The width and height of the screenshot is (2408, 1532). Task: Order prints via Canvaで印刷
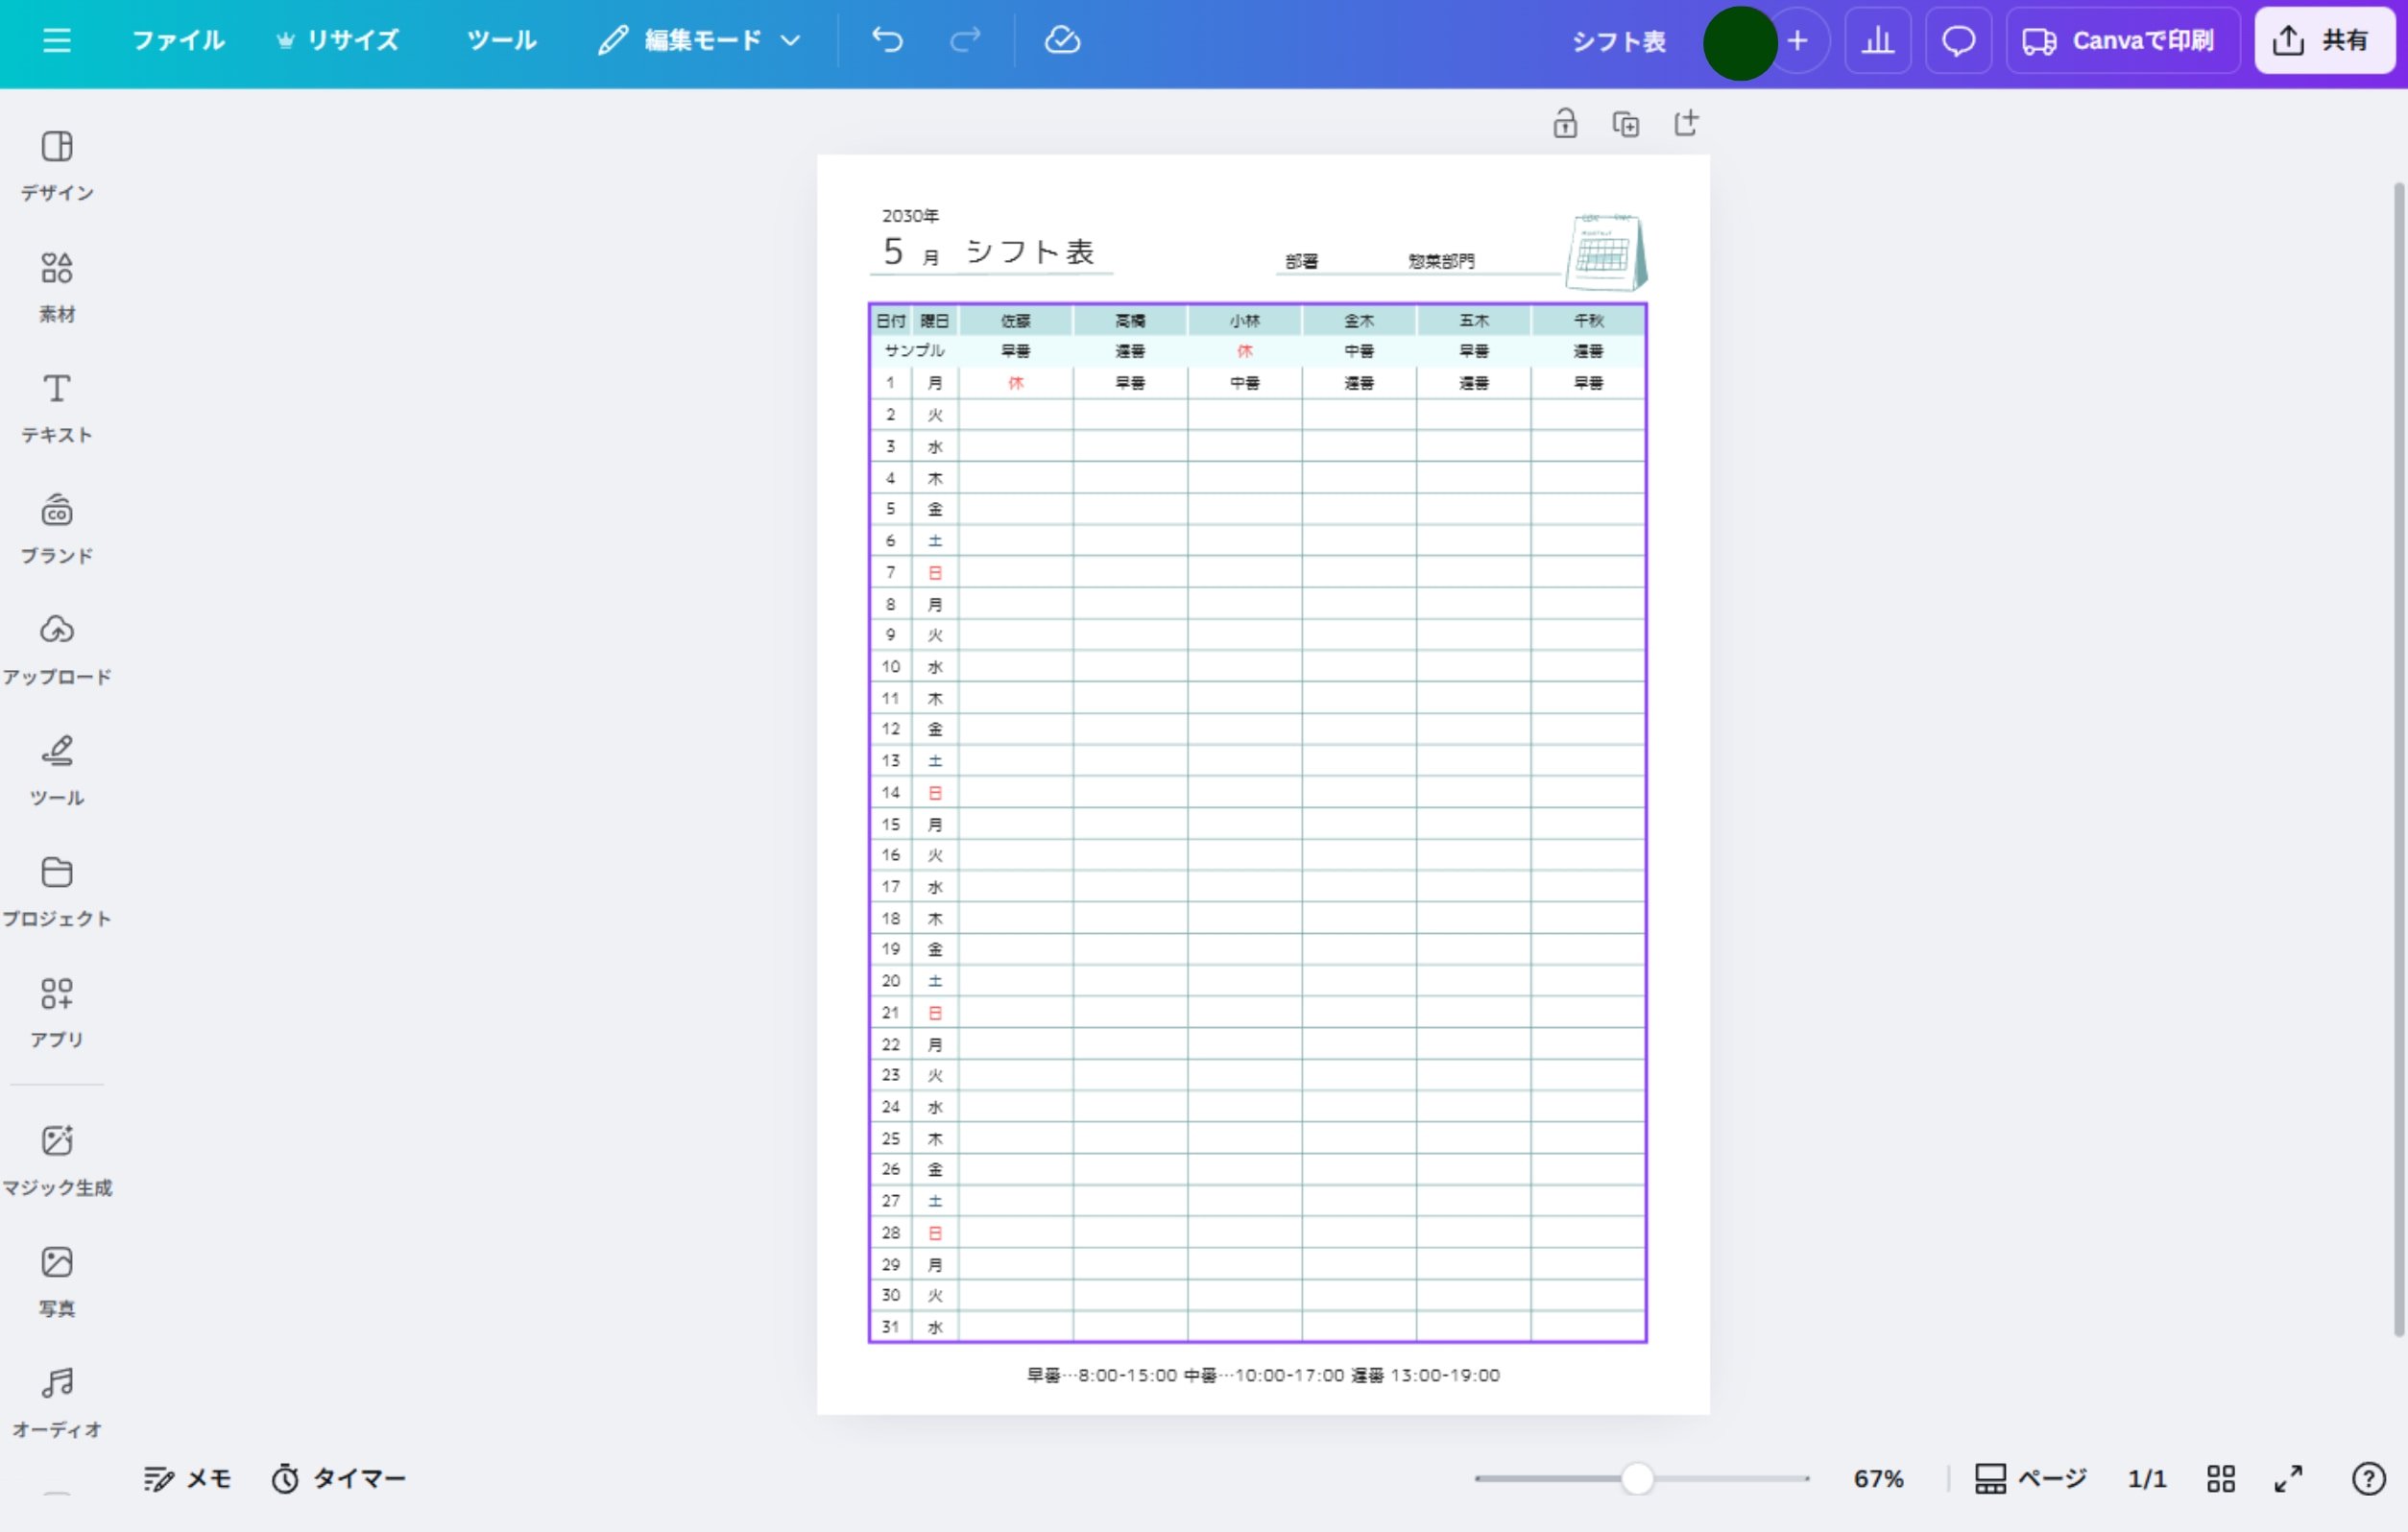2122,41
